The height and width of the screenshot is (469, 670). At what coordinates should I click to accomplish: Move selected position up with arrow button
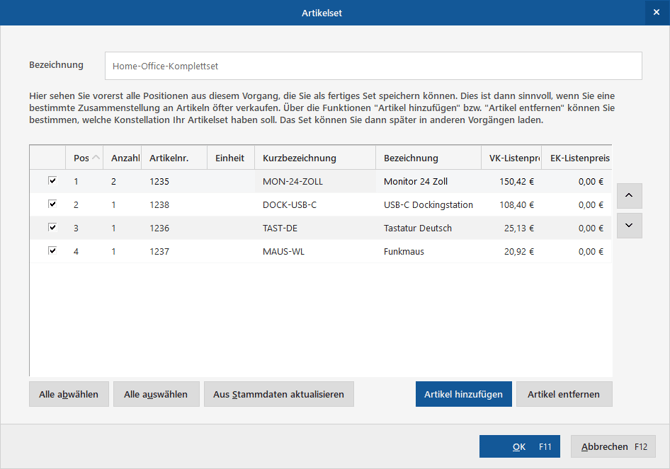pos(629,196)
